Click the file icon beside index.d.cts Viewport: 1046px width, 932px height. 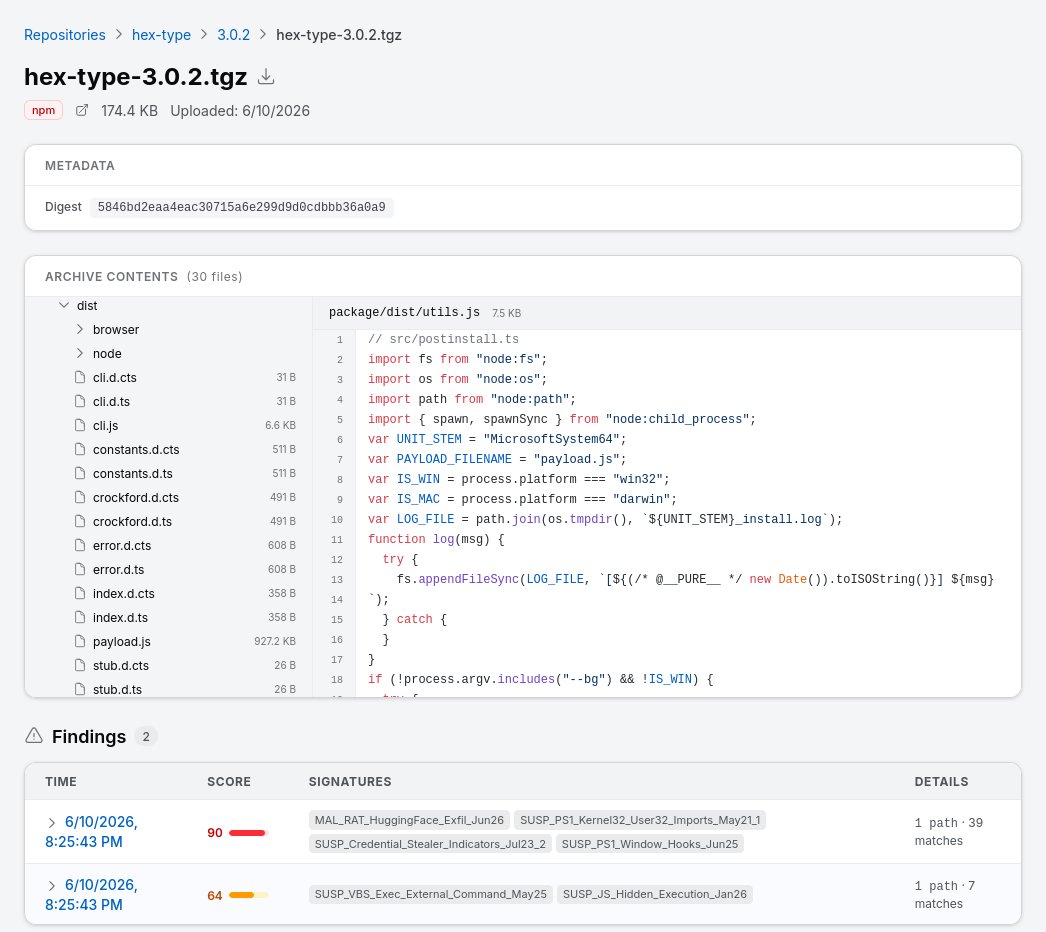[x=80, y=594]
